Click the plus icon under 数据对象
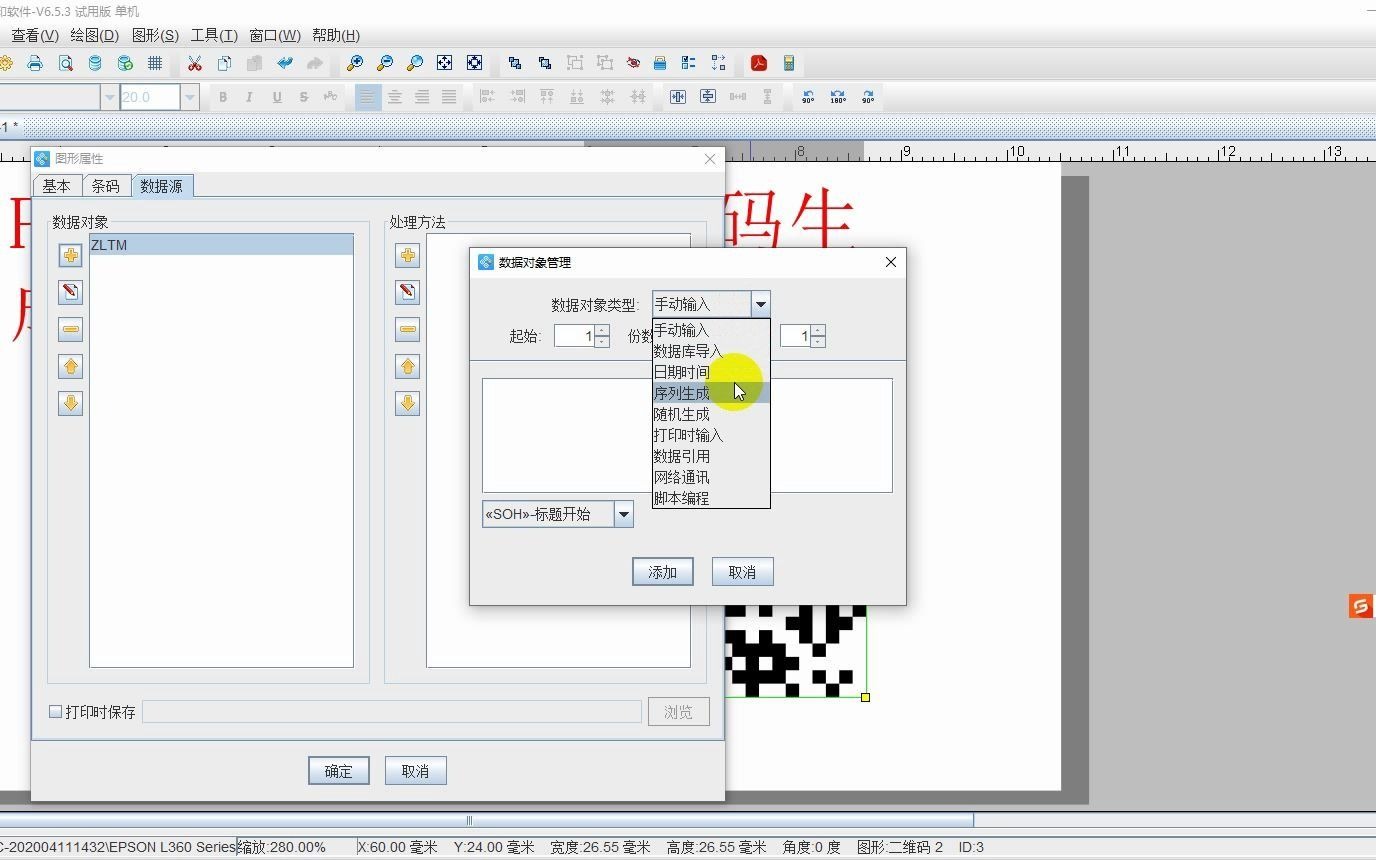 70,256
